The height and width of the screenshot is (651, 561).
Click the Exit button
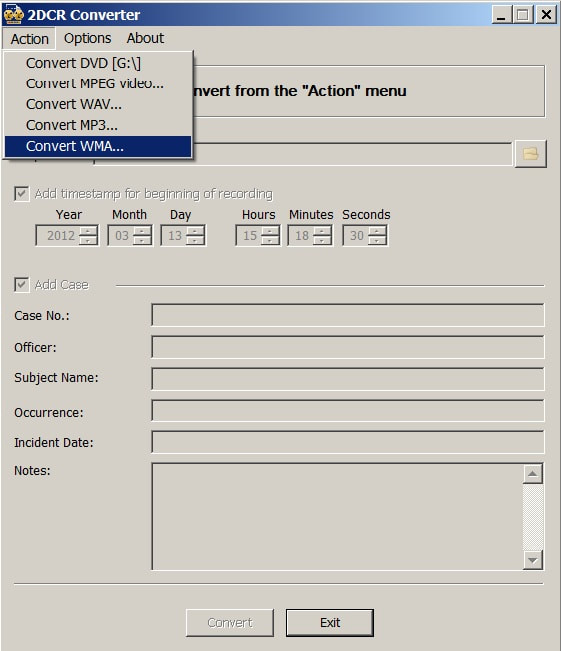coord(330,622)
